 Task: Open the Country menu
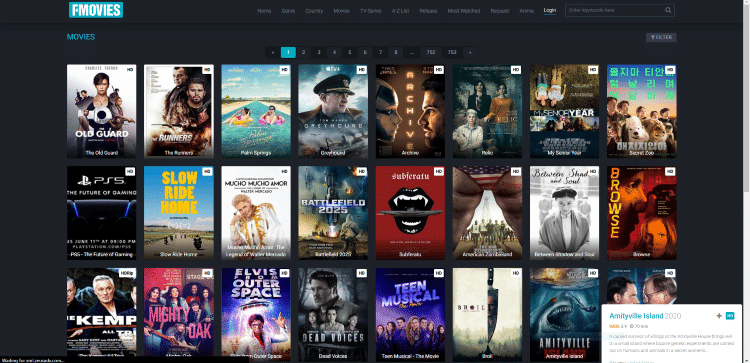pos(314,11)
